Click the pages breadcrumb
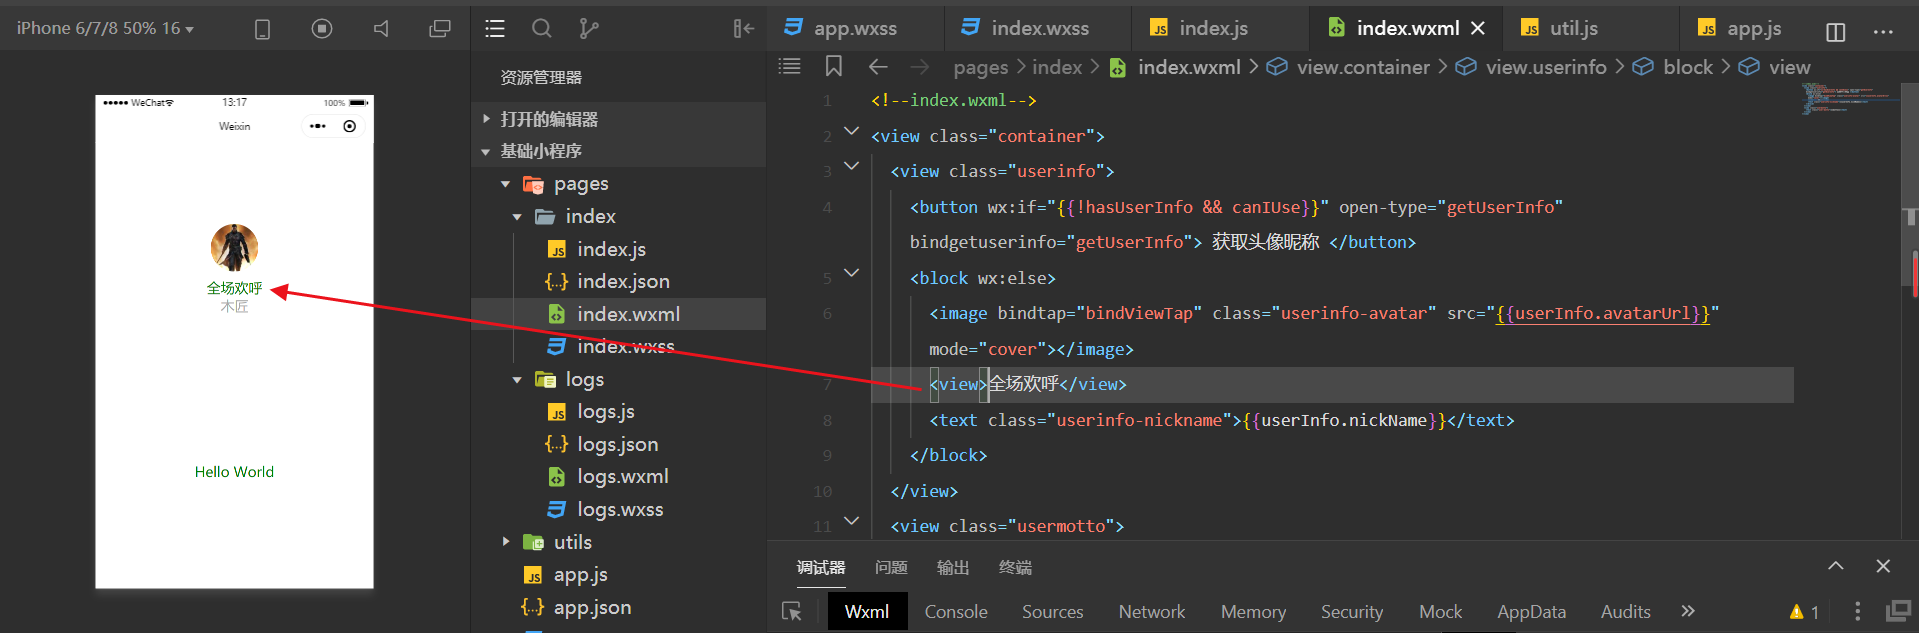Image resolution: width=1919 pixels, height=633 pixels. 980,67
